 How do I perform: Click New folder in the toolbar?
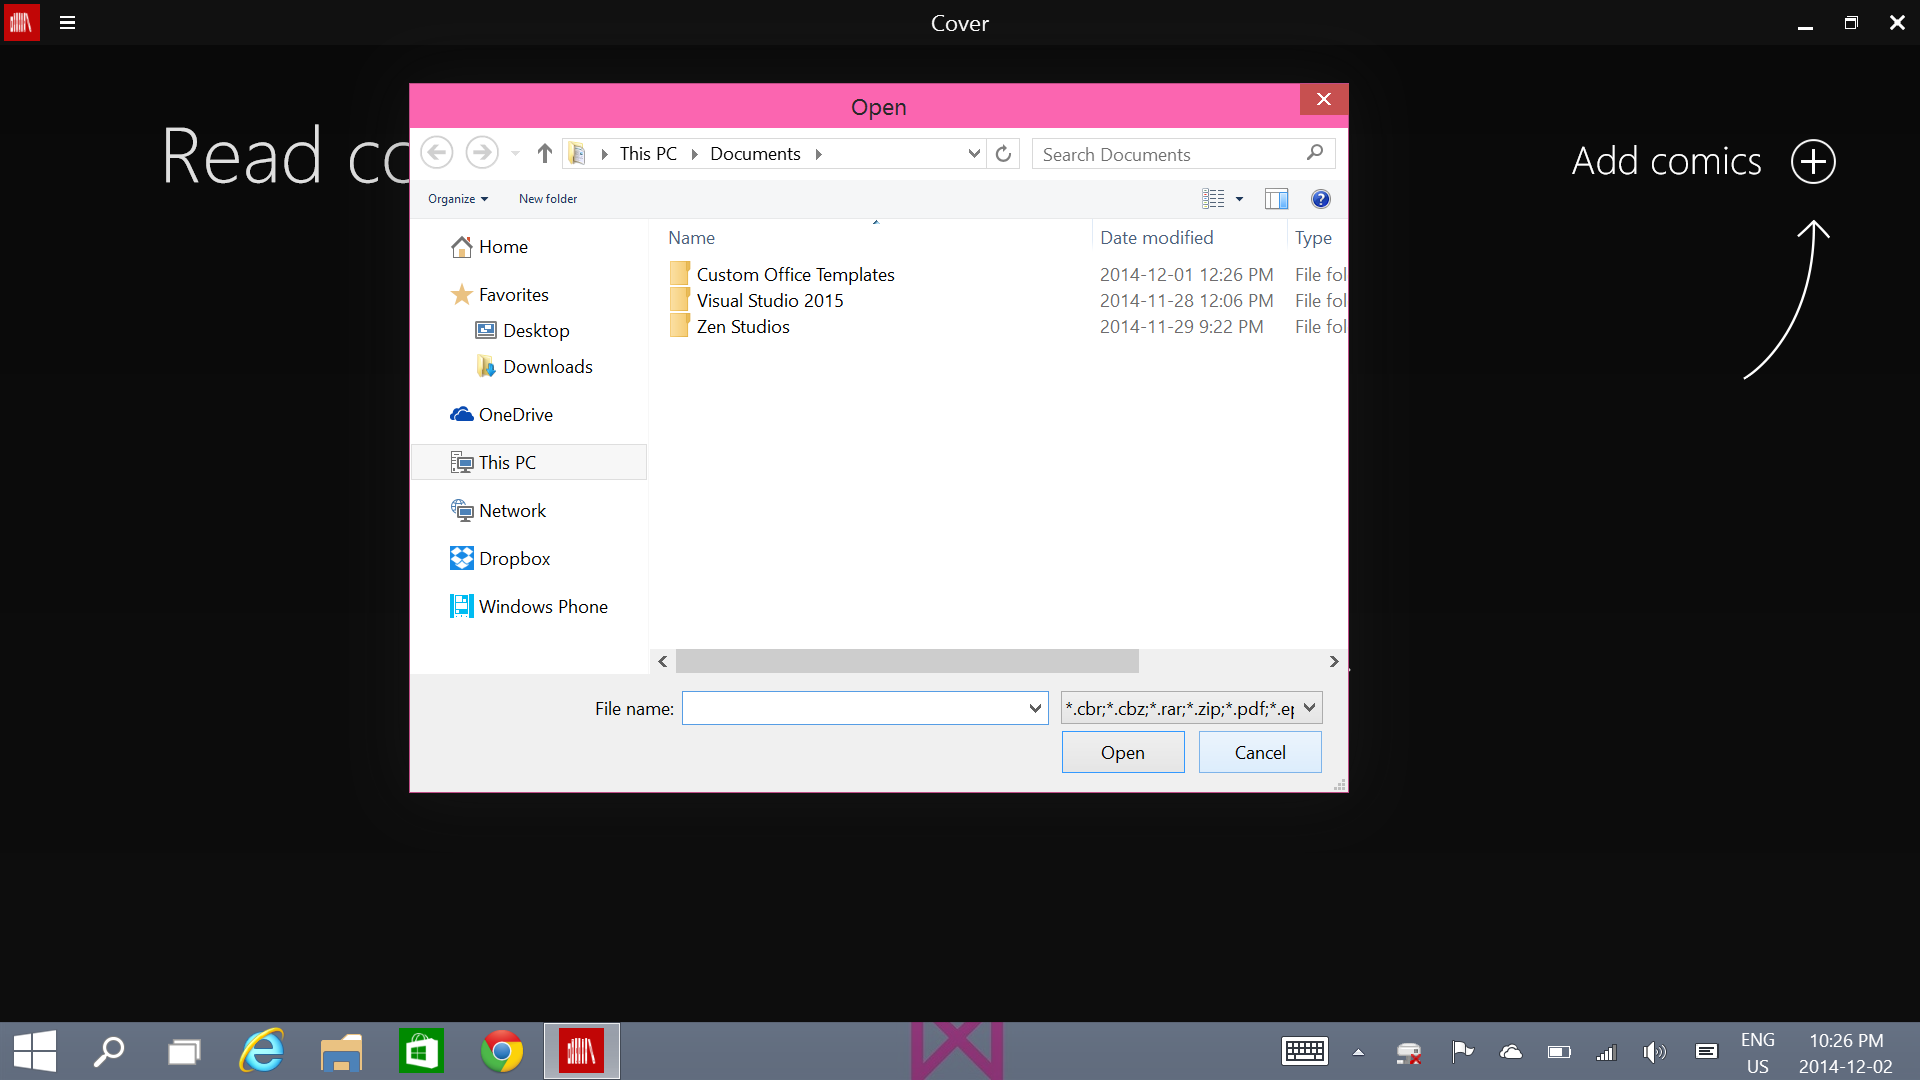point(547,199)
